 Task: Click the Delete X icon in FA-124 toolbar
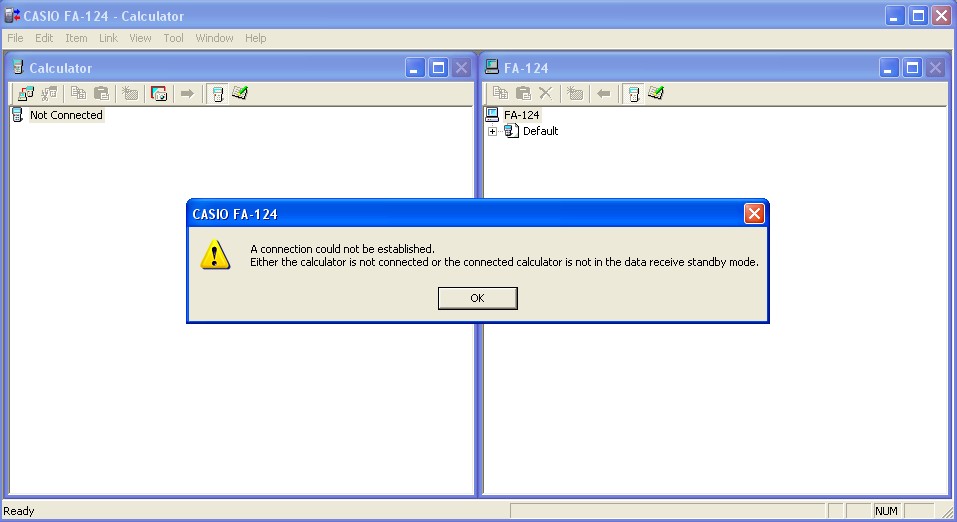(x=546, y=93)
